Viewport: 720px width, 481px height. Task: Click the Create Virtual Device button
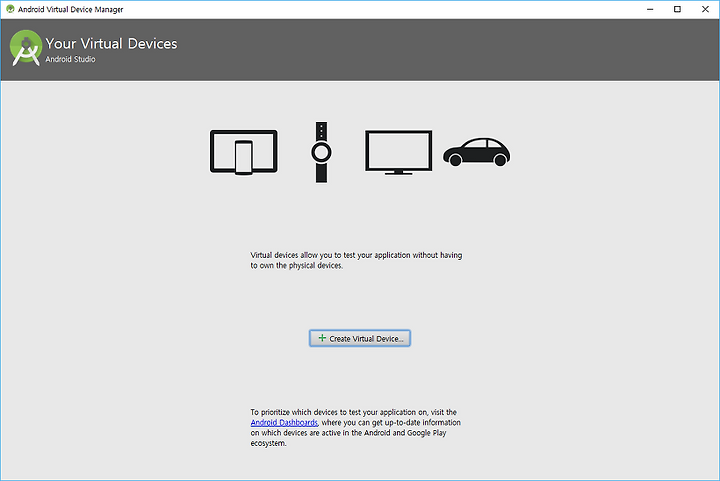coord(360,338)
